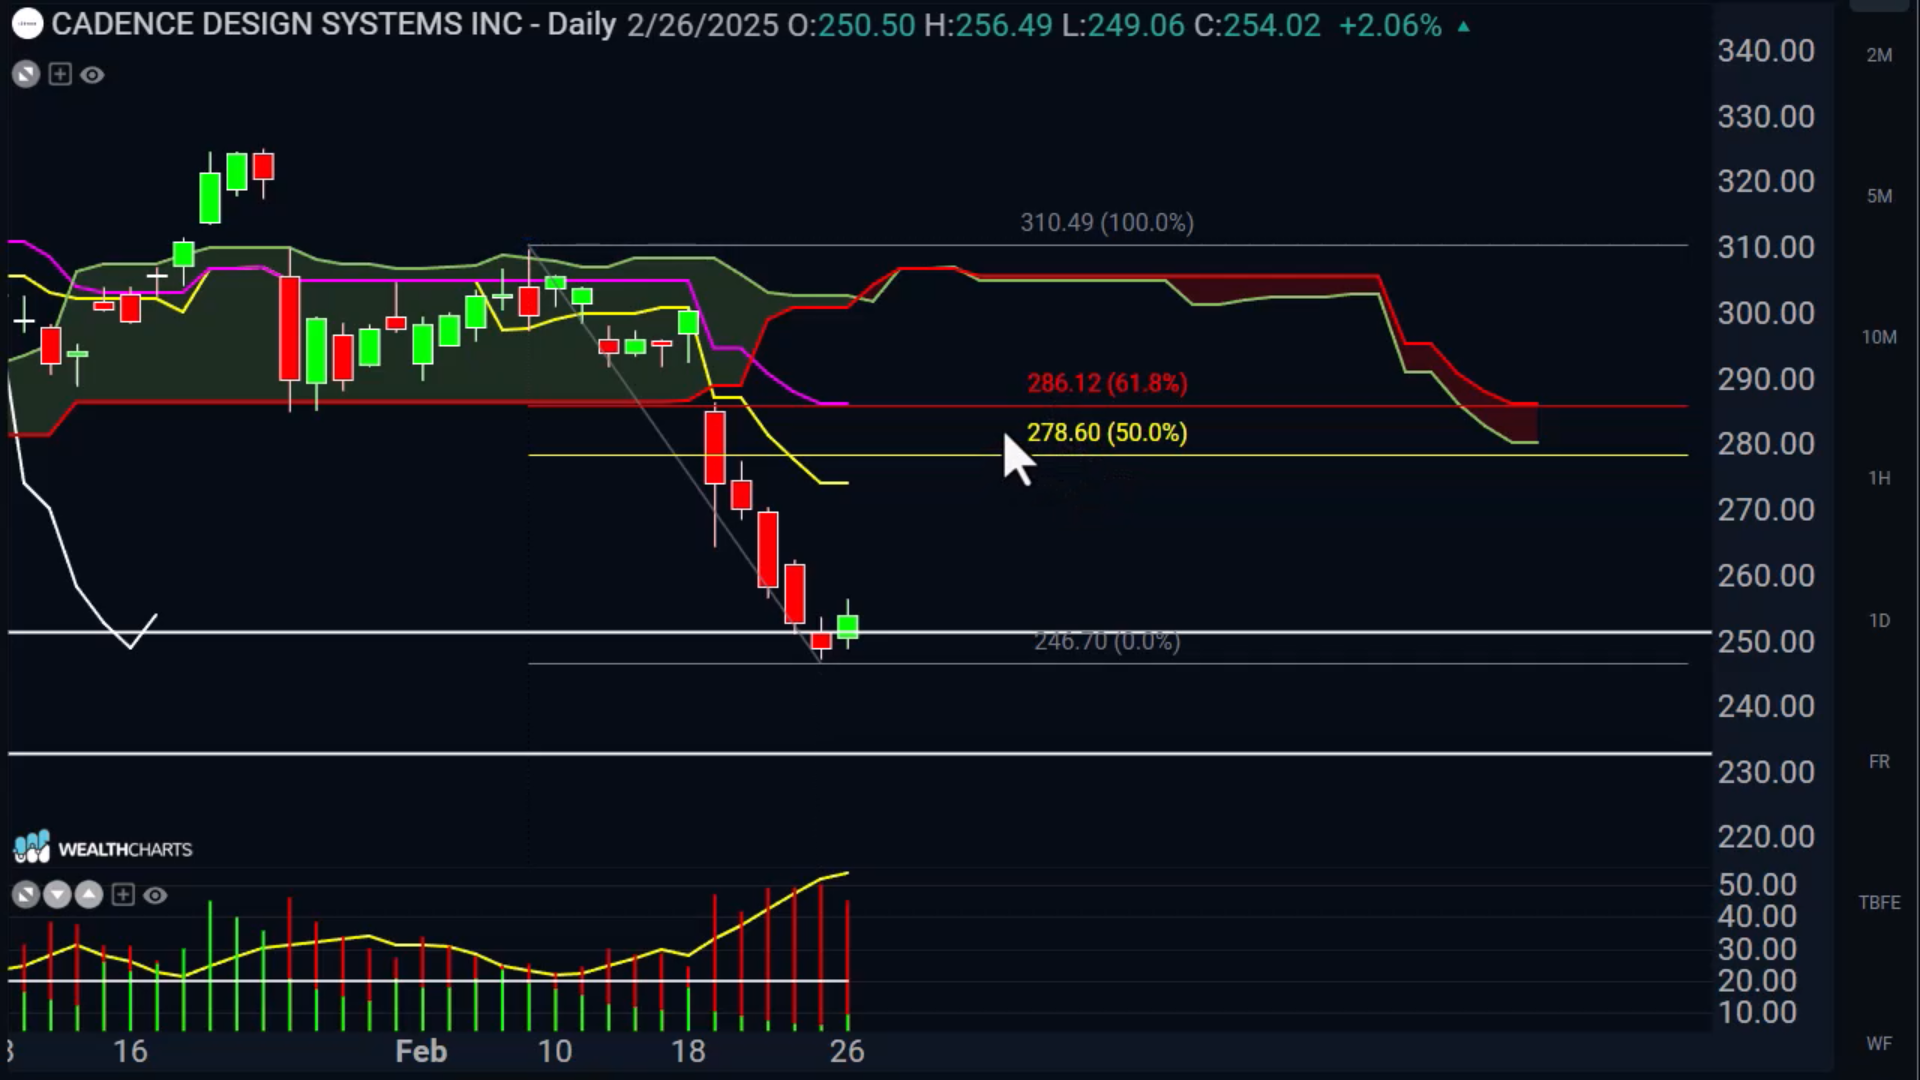Select the 310.49 (100.0%) Fibonacci label
Image resolution: width=1920 pixels, height=1080 pixels.
pos(1107,222)
